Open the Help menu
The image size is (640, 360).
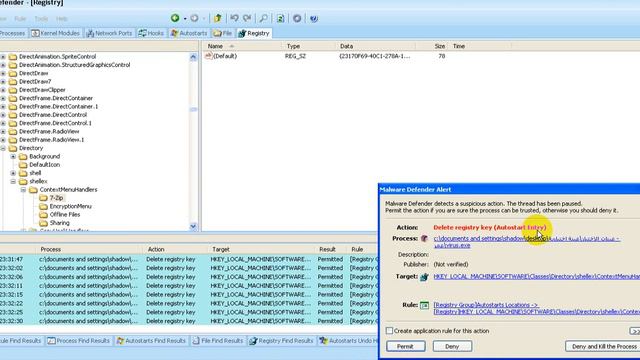[62, 19]
